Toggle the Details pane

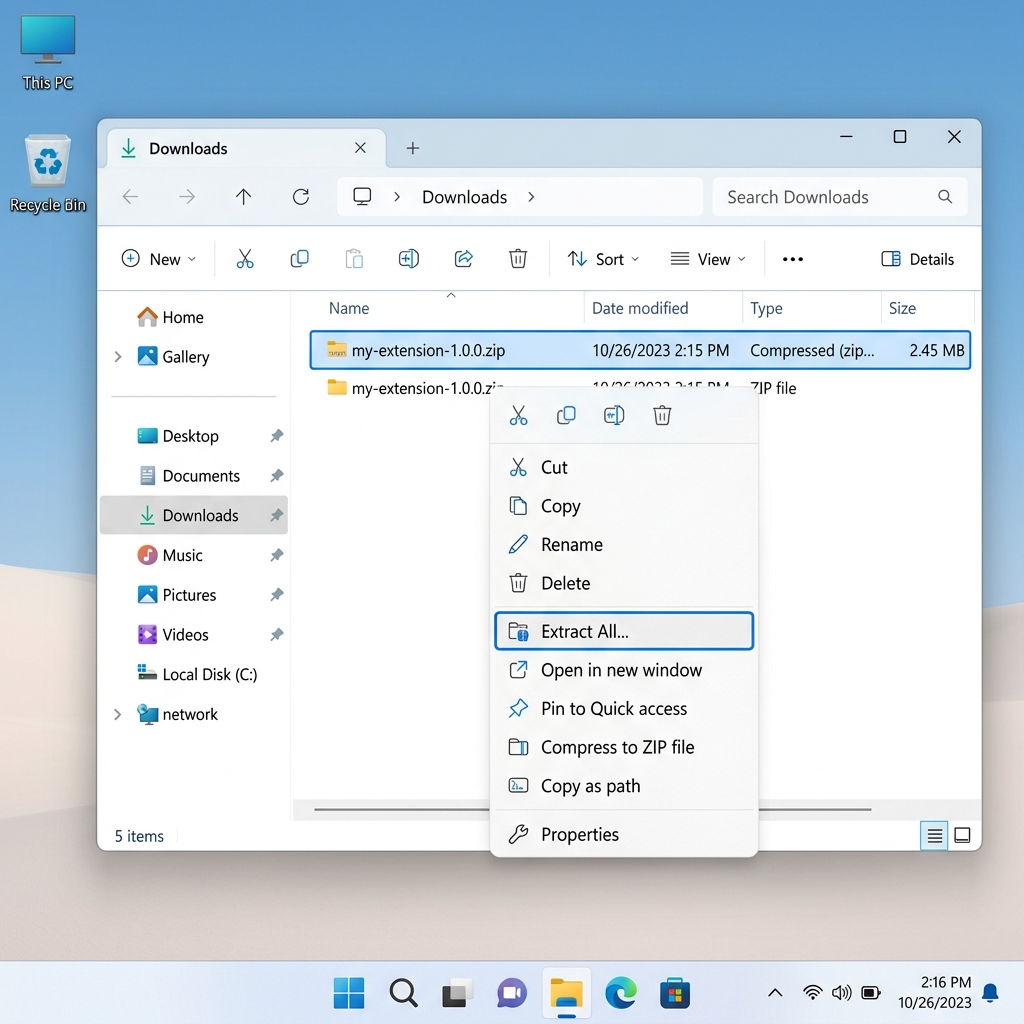[917, 259]
